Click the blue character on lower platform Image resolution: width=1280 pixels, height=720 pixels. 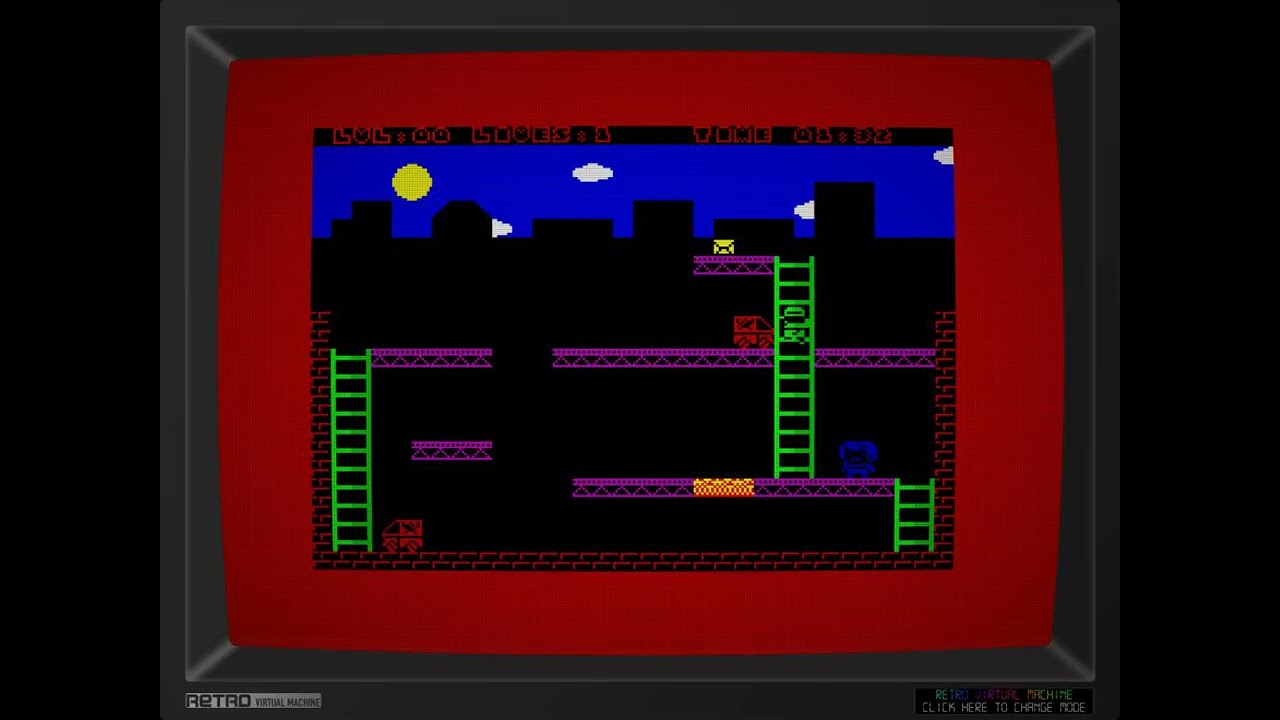point(858,459)
